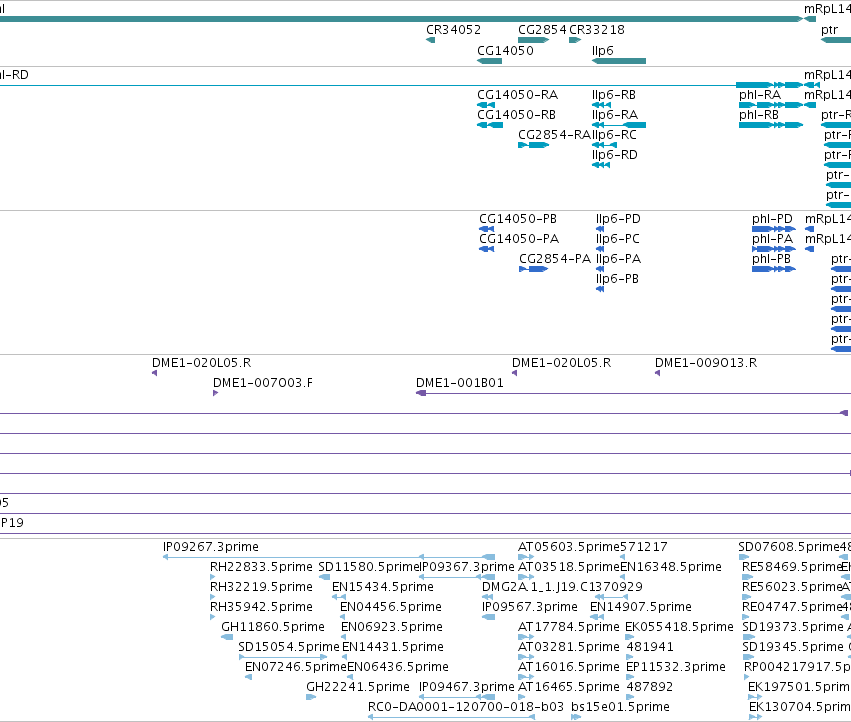Open transcript Ilp6-RB label
The width and height of the screenshot is (851, 722).
(613, 95)
